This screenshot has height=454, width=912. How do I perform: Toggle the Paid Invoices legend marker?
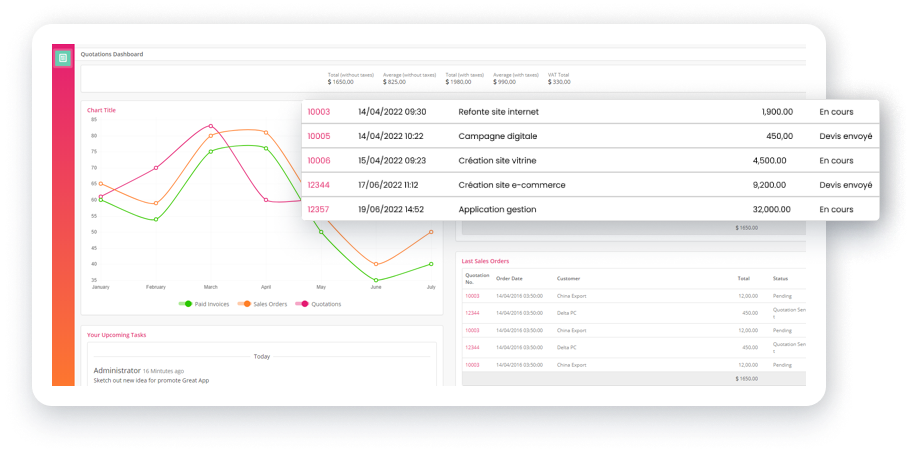click(188, 304)
